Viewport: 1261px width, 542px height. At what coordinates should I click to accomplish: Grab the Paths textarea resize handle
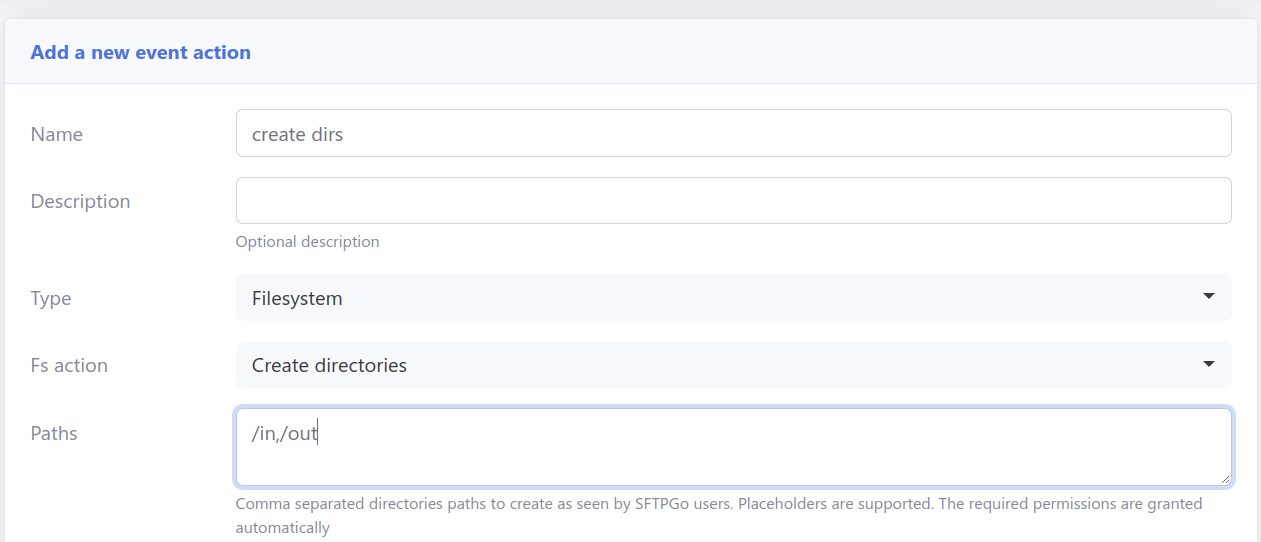[1224, 479]
